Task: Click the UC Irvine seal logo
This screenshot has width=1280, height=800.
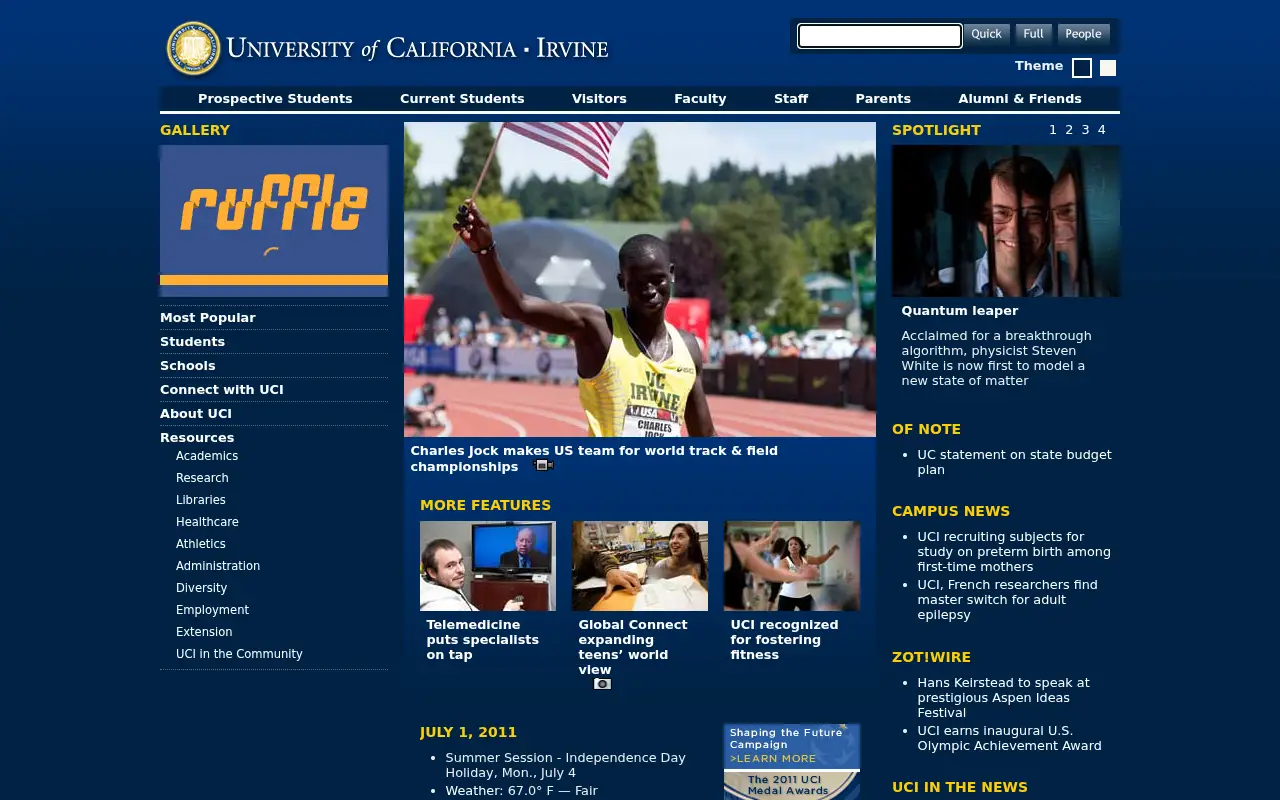Action: [x=194, y=48]
